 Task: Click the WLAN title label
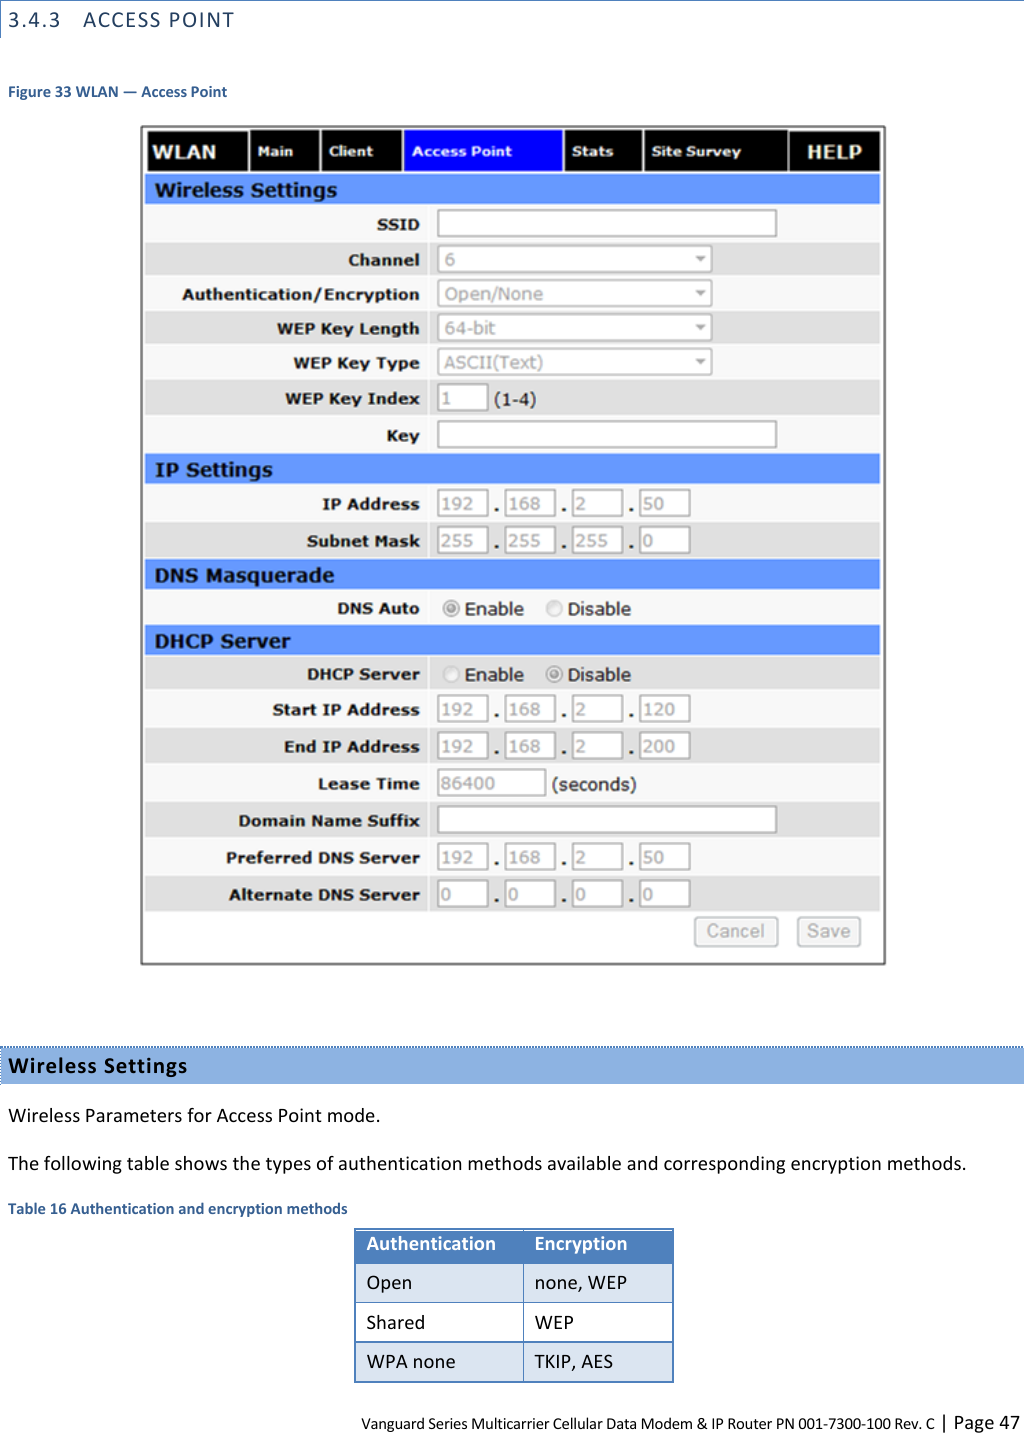(x=184, y=152)
